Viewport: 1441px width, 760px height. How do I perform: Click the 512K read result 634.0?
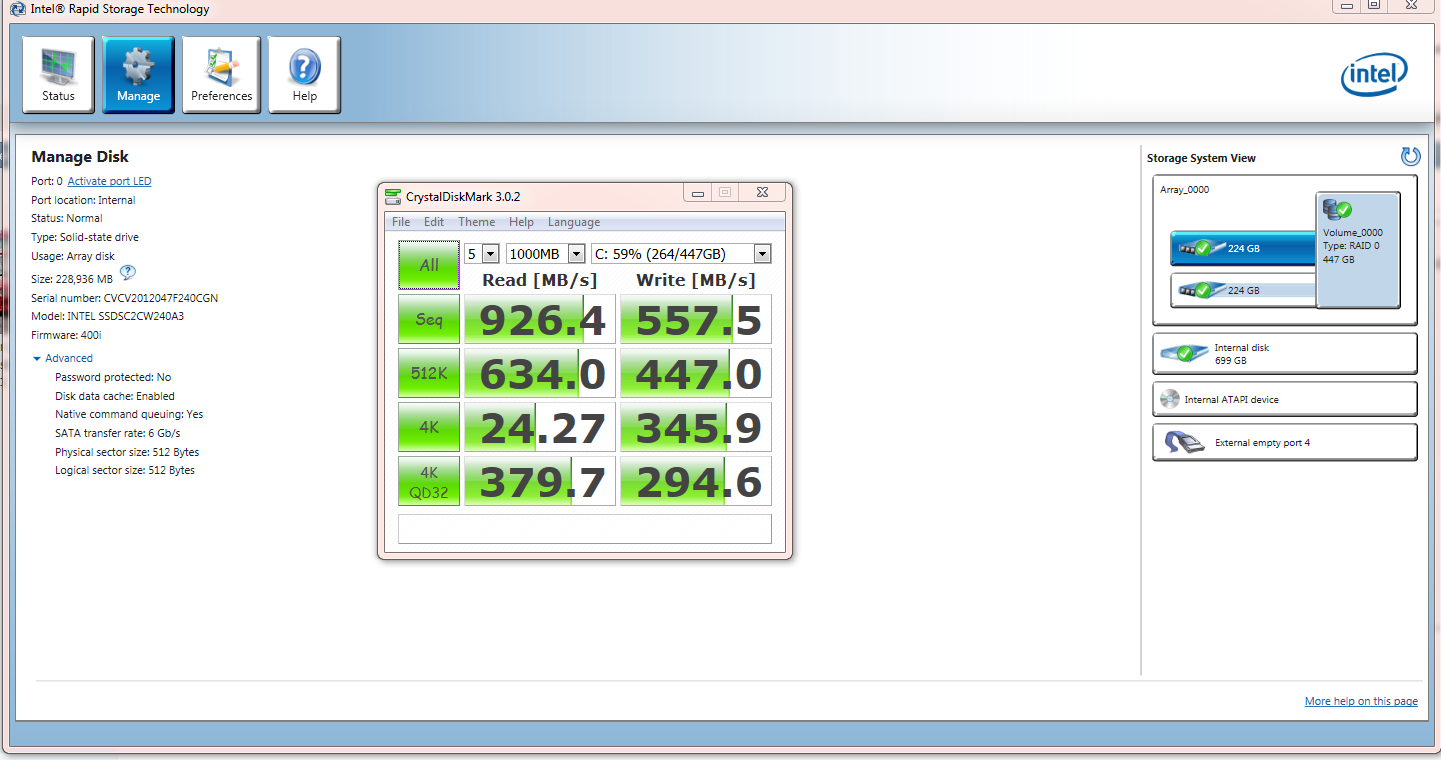pyautogui.click(x=540, y=373)
